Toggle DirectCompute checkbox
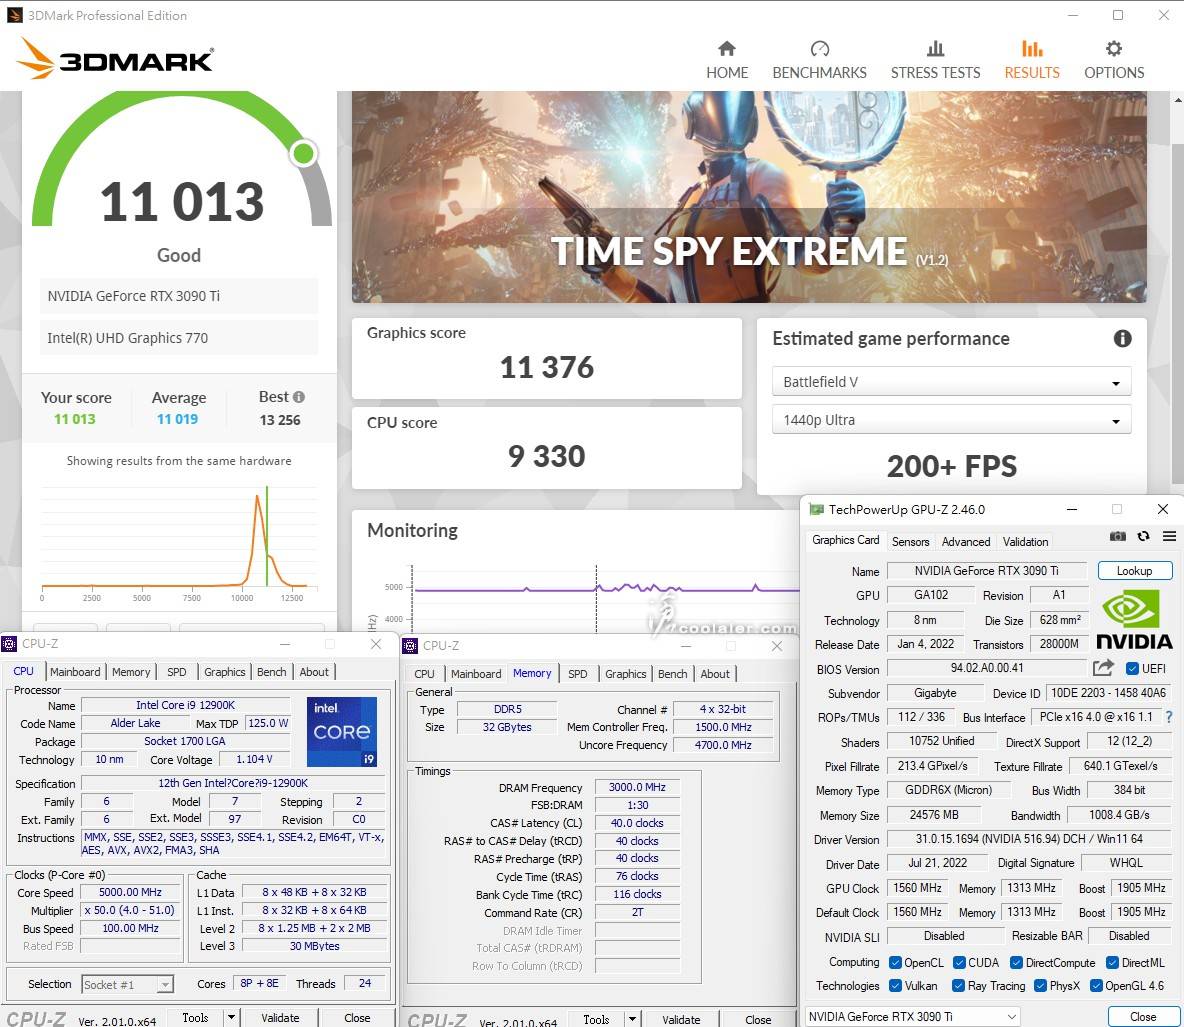This screenshot has height=1027, width=1184. [x=1016, y=962]
